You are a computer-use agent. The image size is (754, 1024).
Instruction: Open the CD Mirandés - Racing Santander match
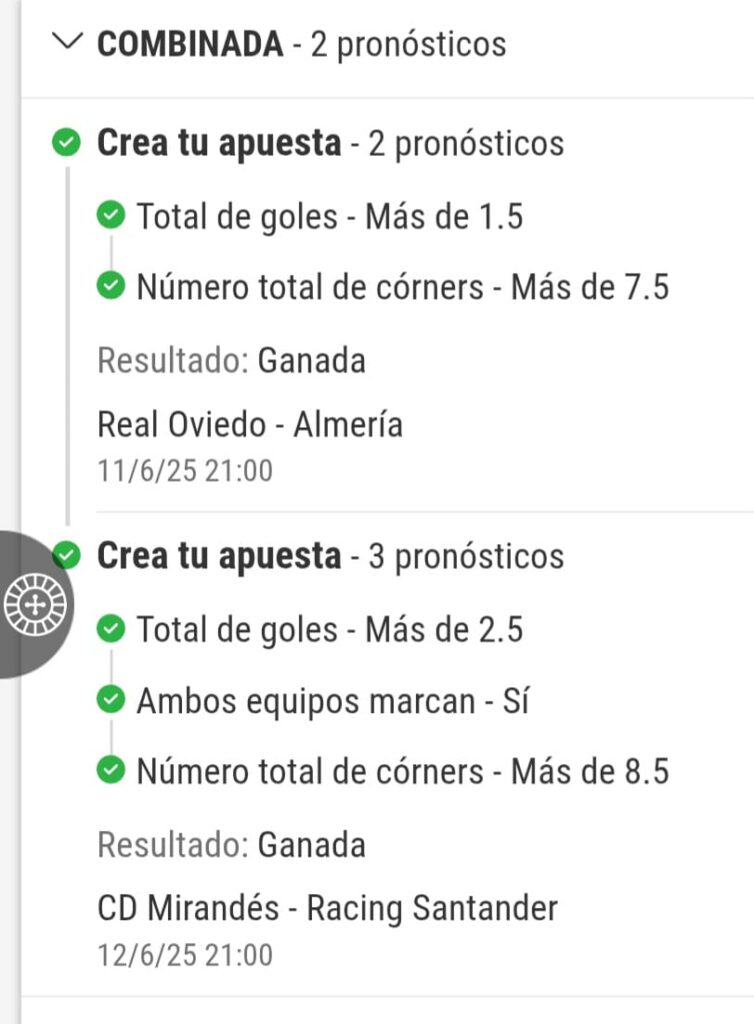click(328, 908)
